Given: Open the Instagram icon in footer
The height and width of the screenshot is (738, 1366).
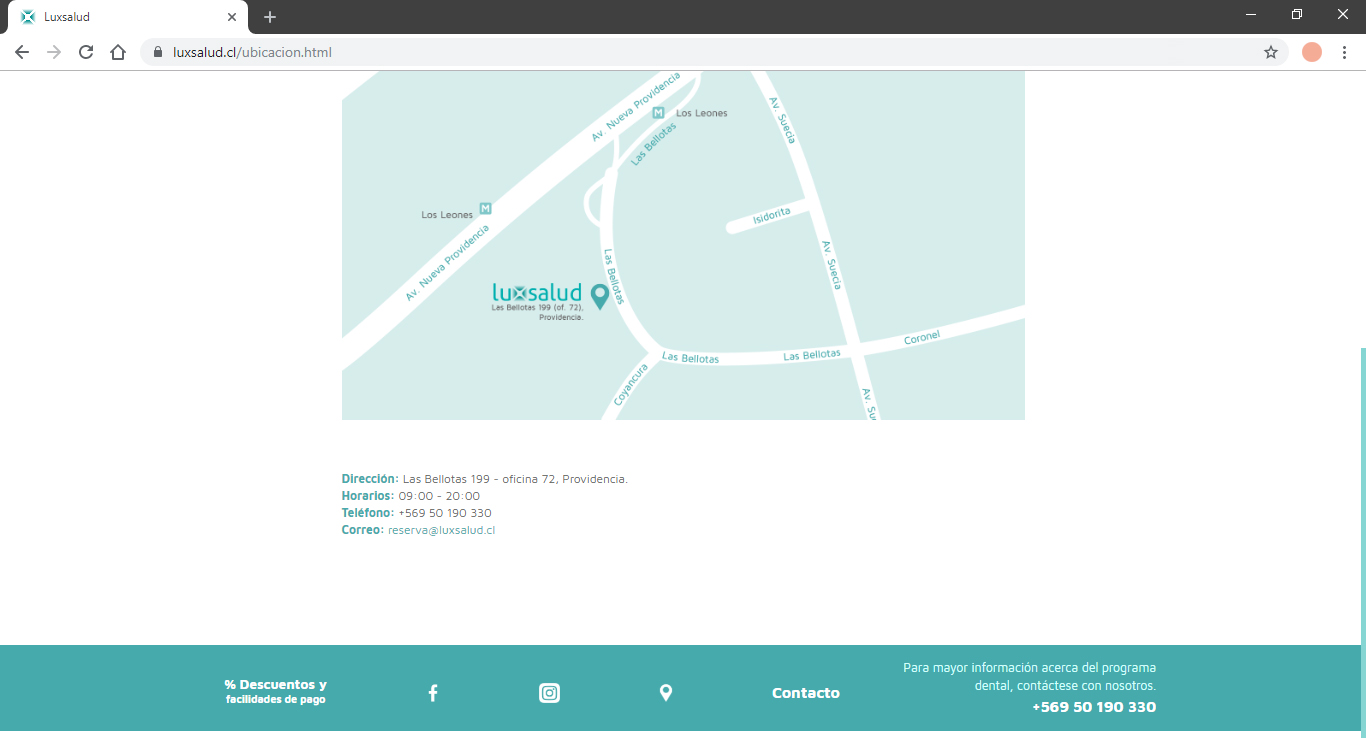Looking at the screenshot, I should pos(549,693).
